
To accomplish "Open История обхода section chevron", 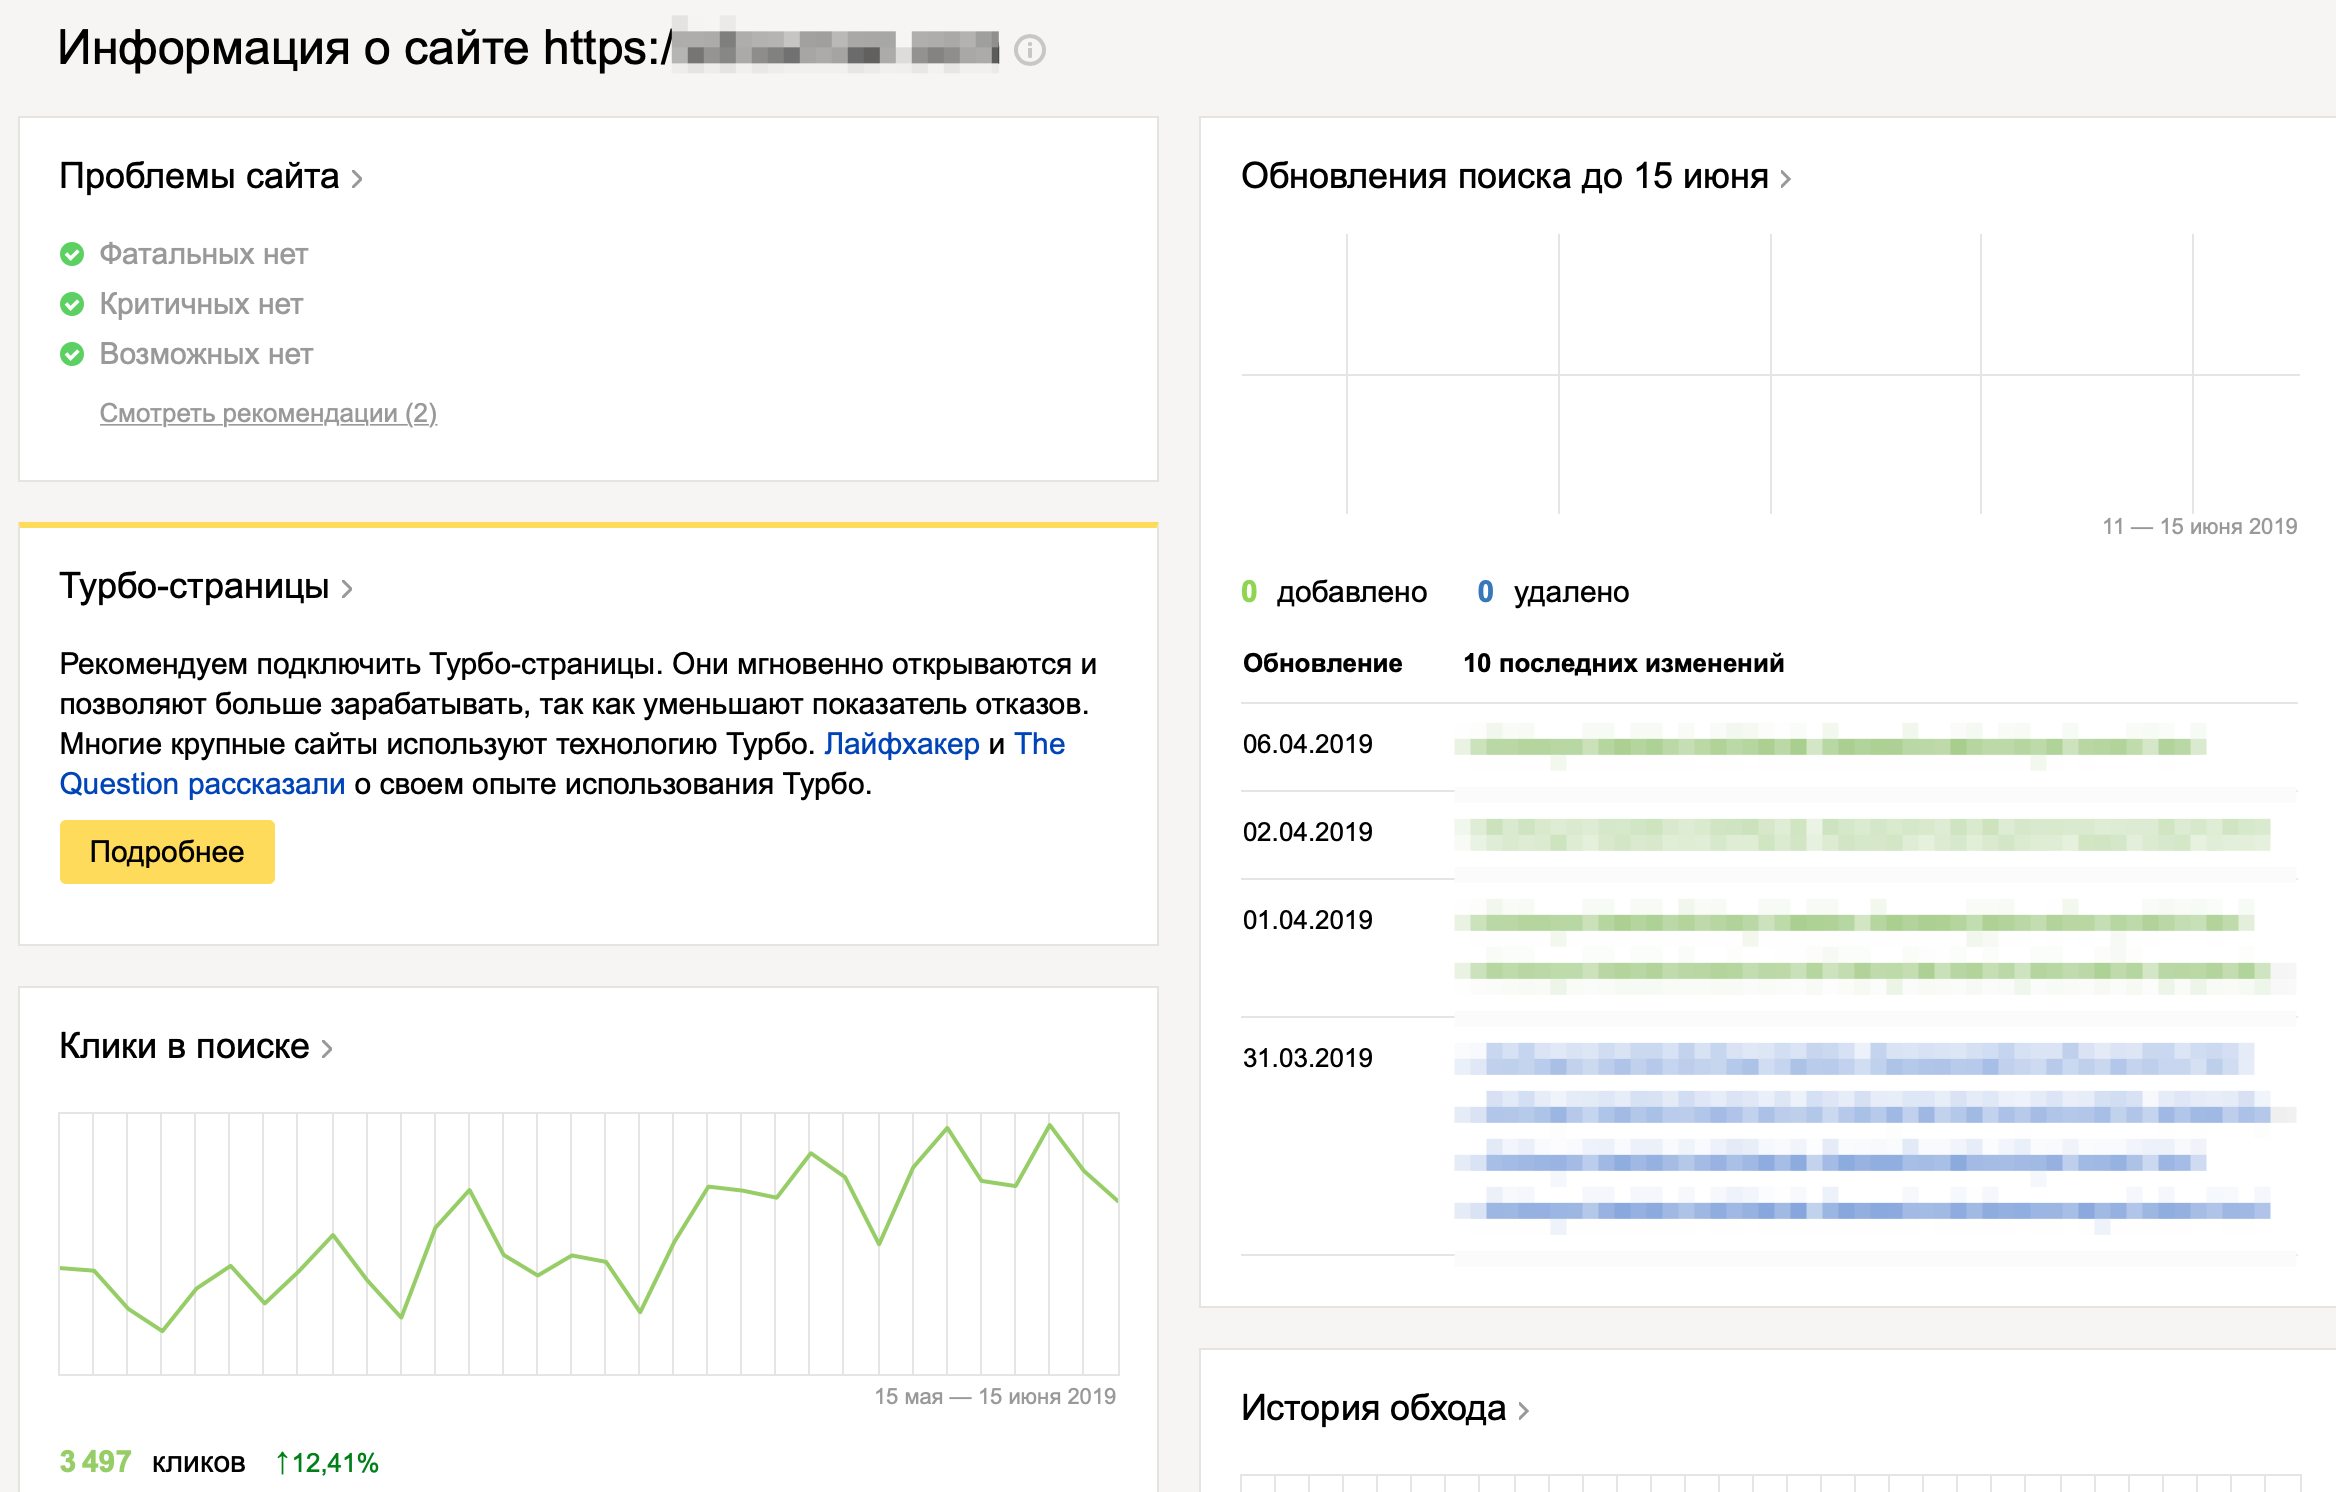I will 1523,1411.
